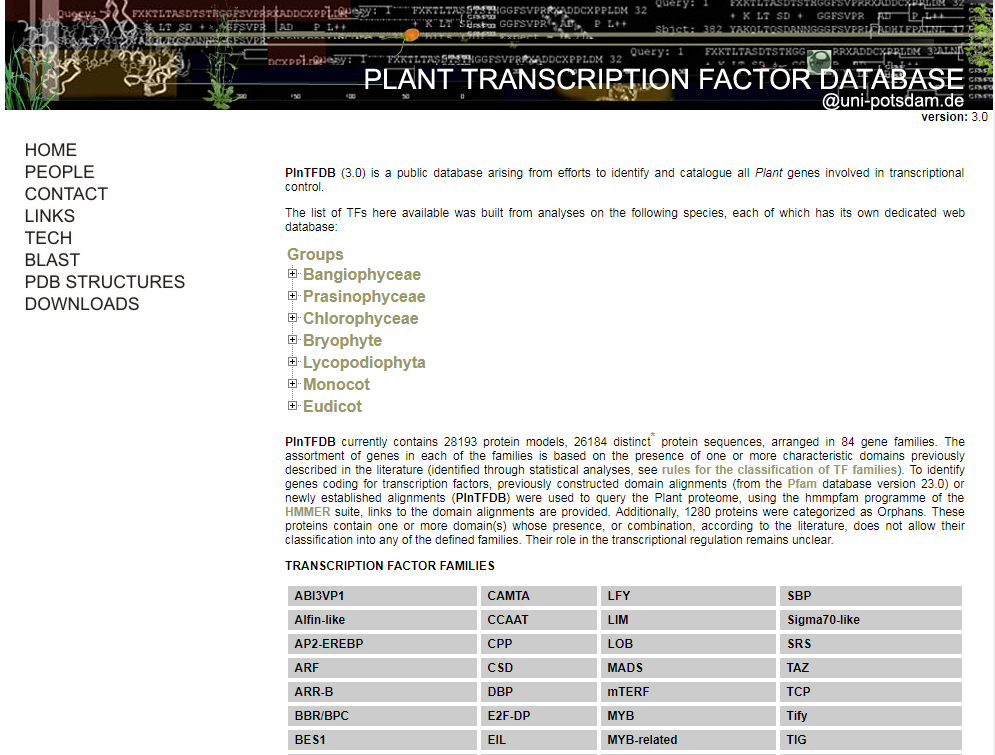Open the BES1 family

tap(382, 740)
